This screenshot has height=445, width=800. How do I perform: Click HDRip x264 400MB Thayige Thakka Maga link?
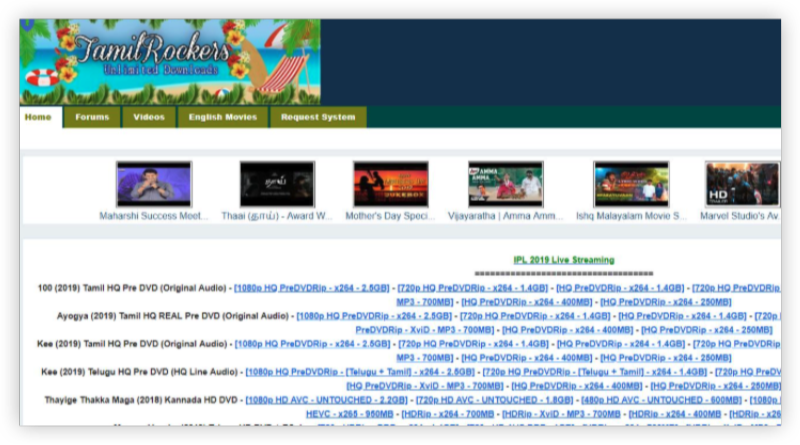tap(674, 414)
